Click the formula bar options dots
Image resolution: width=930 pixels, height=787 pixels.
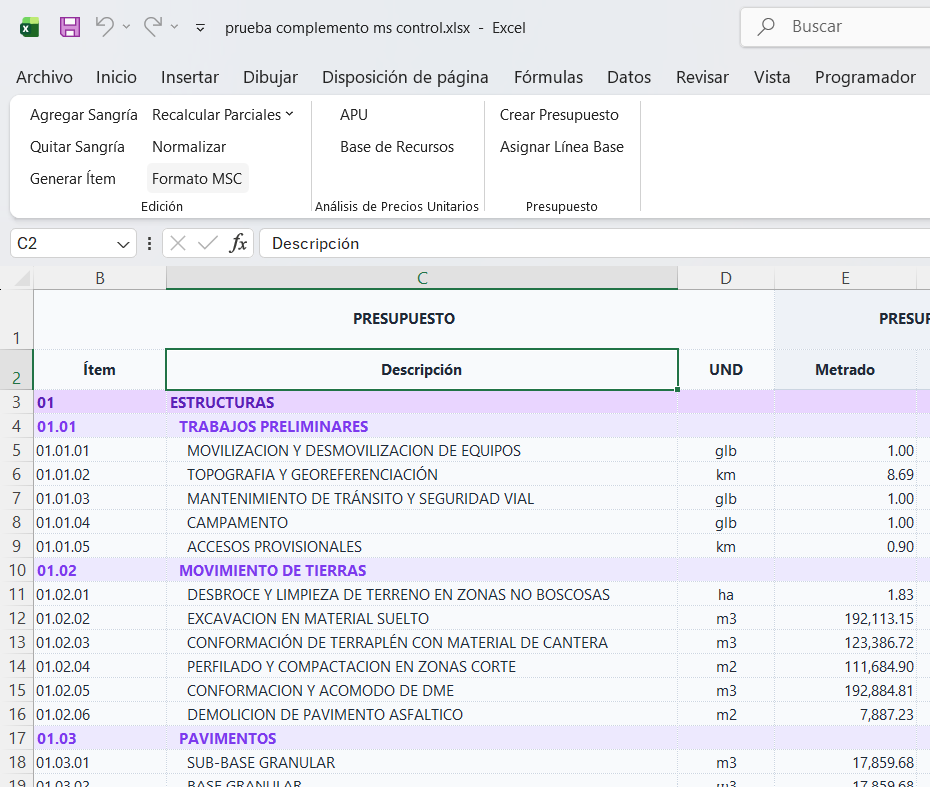pos(149,243)
